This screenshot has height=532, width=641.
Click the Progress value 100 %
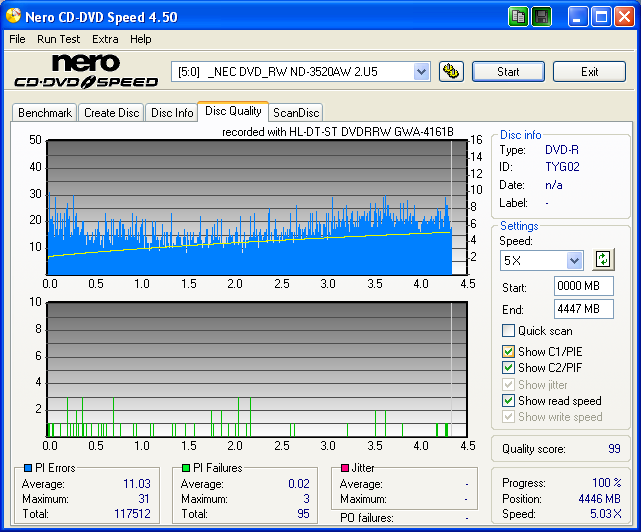pyautogui.click(x=607, y=483)
